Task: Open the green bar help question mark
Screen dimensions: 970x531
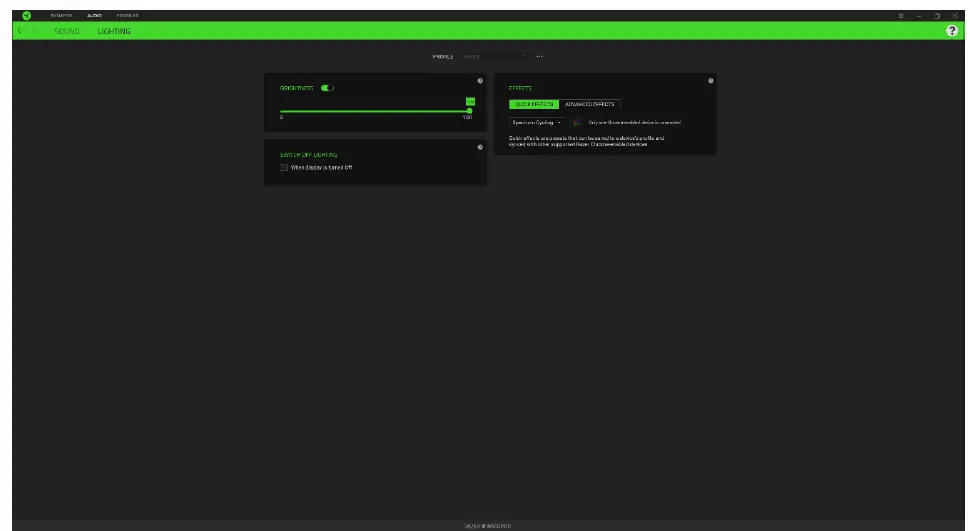Action: point(951,30)
